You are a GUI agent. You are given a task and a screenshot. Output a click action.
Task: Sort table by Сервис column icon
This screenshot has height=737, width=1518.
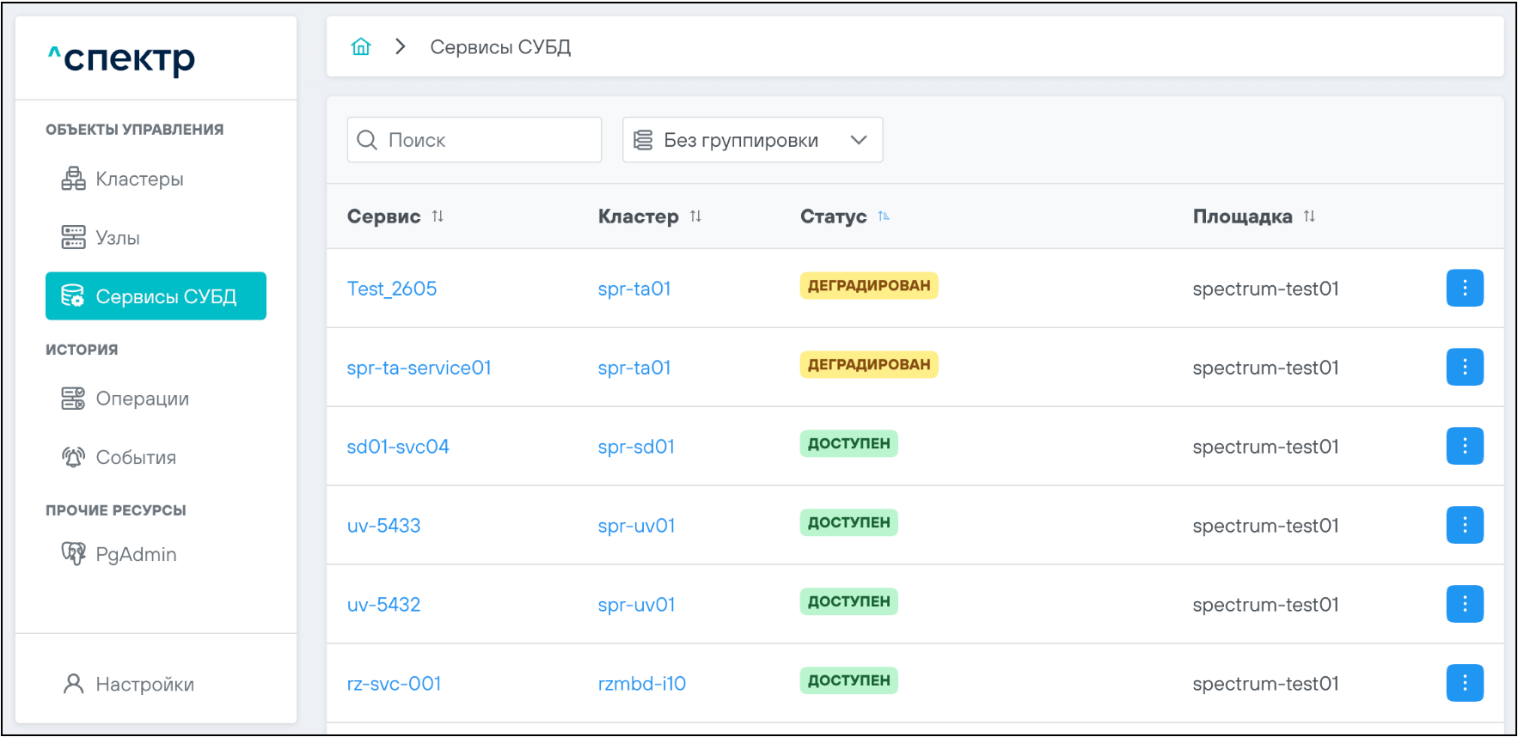pos(437,217)
